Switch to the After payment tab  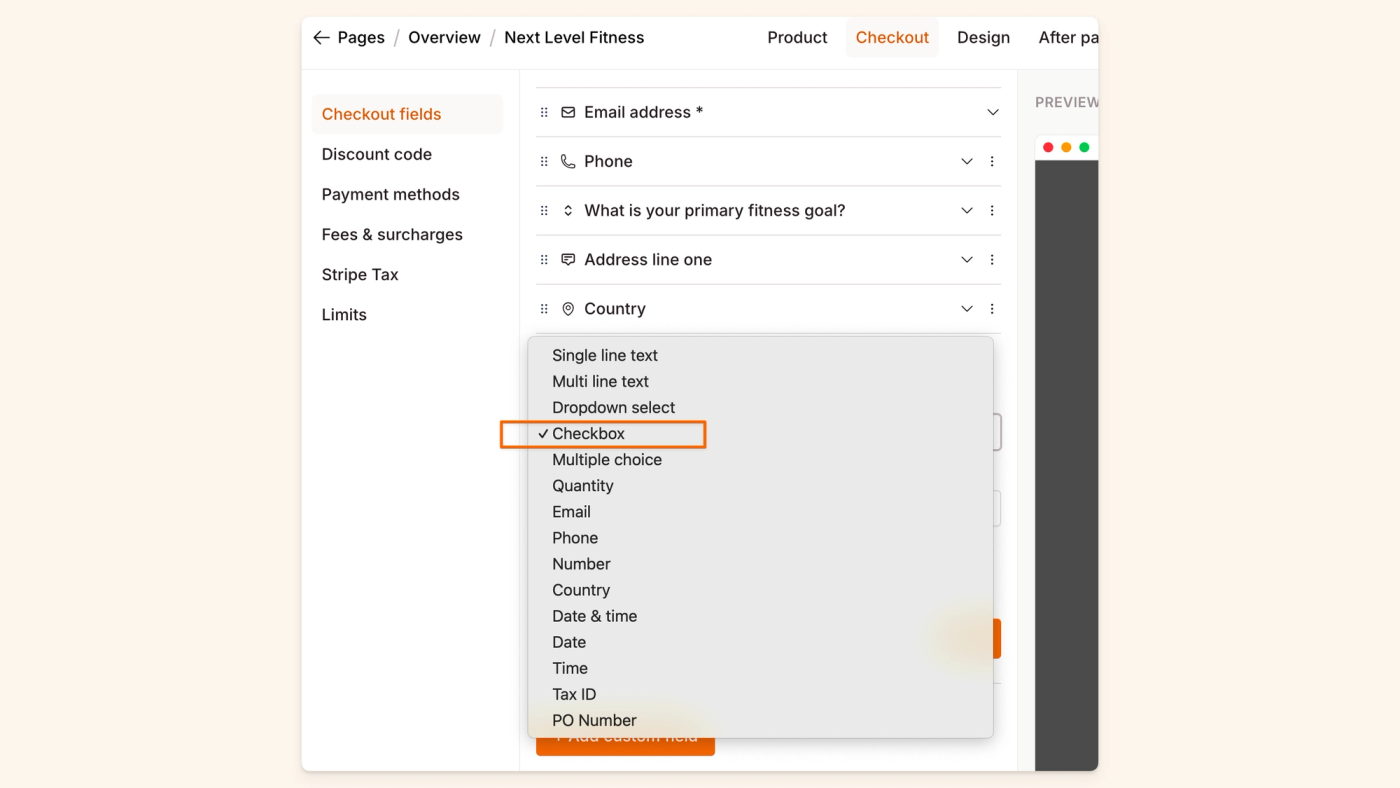(x=1068, y=37)
